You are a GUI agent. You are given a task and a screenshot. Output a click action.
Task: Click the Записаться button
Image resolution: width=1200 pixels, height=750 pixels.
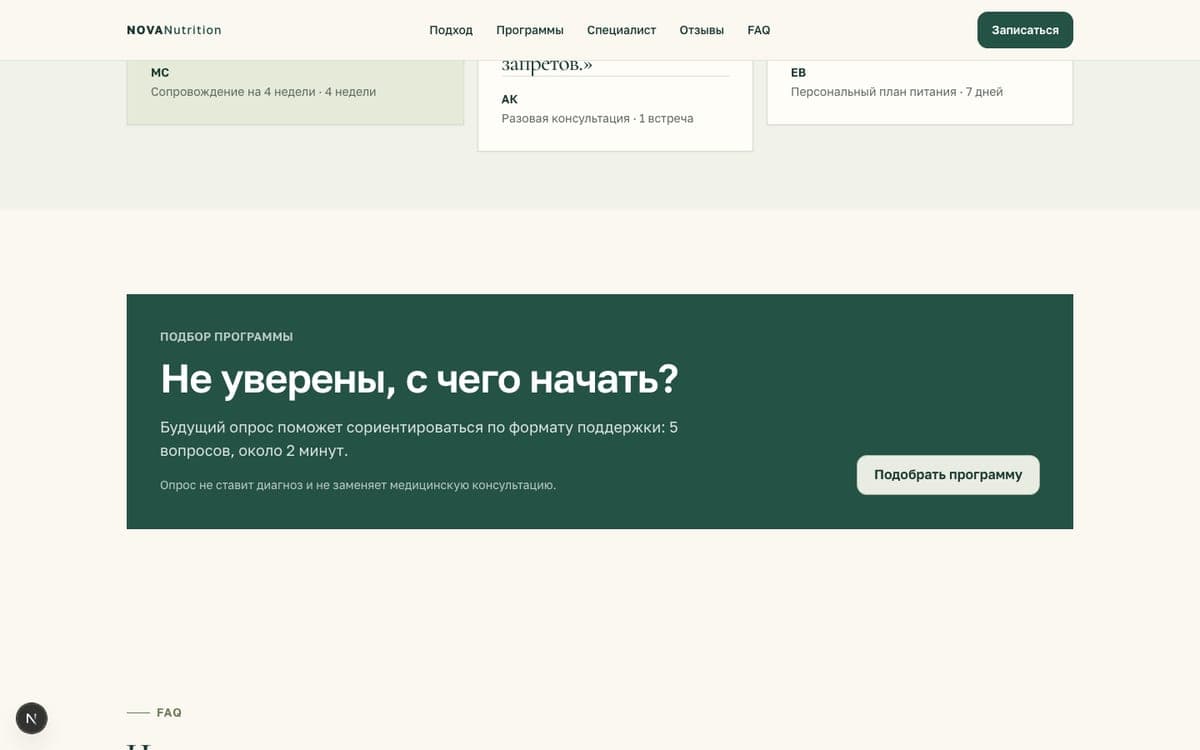coord(1025,30)
